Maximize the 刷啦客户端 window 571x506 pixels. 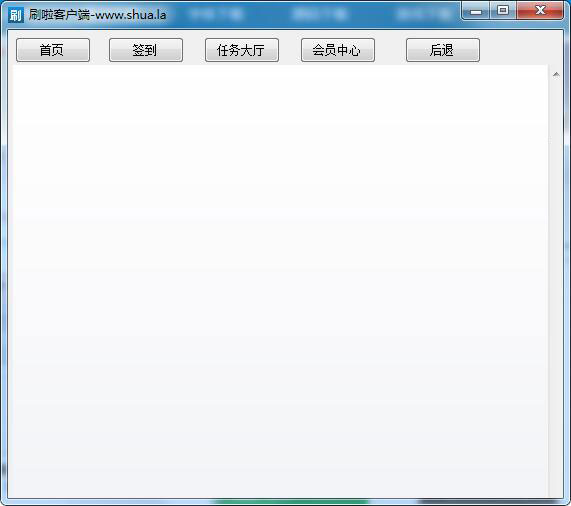(503, 11)
